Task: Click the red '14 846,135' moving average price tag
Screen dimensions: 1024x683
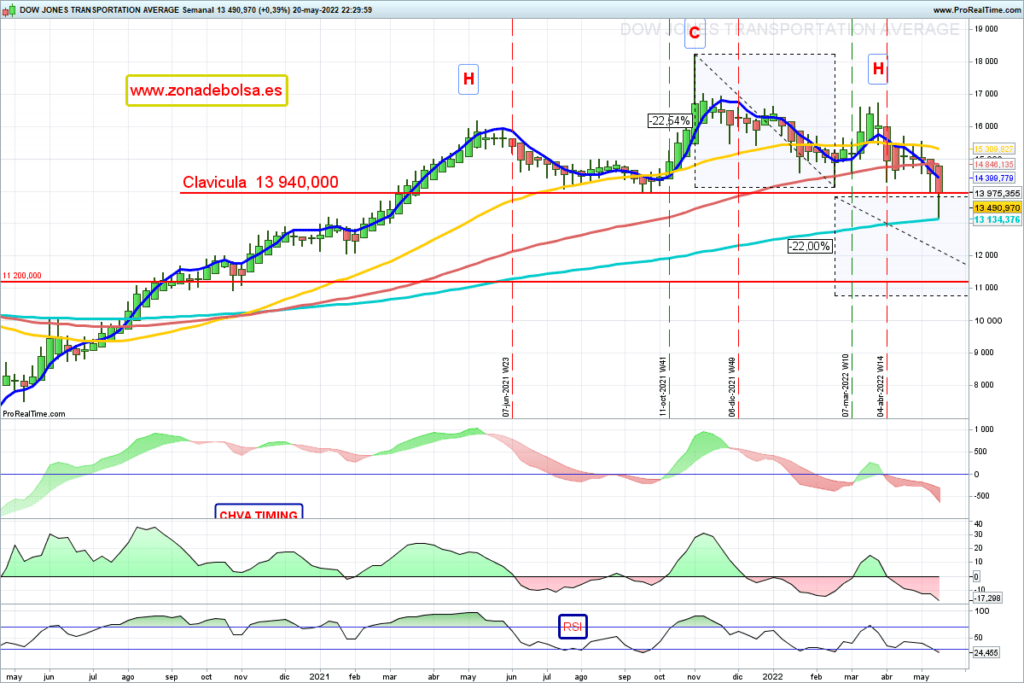Action: [994, 165]
